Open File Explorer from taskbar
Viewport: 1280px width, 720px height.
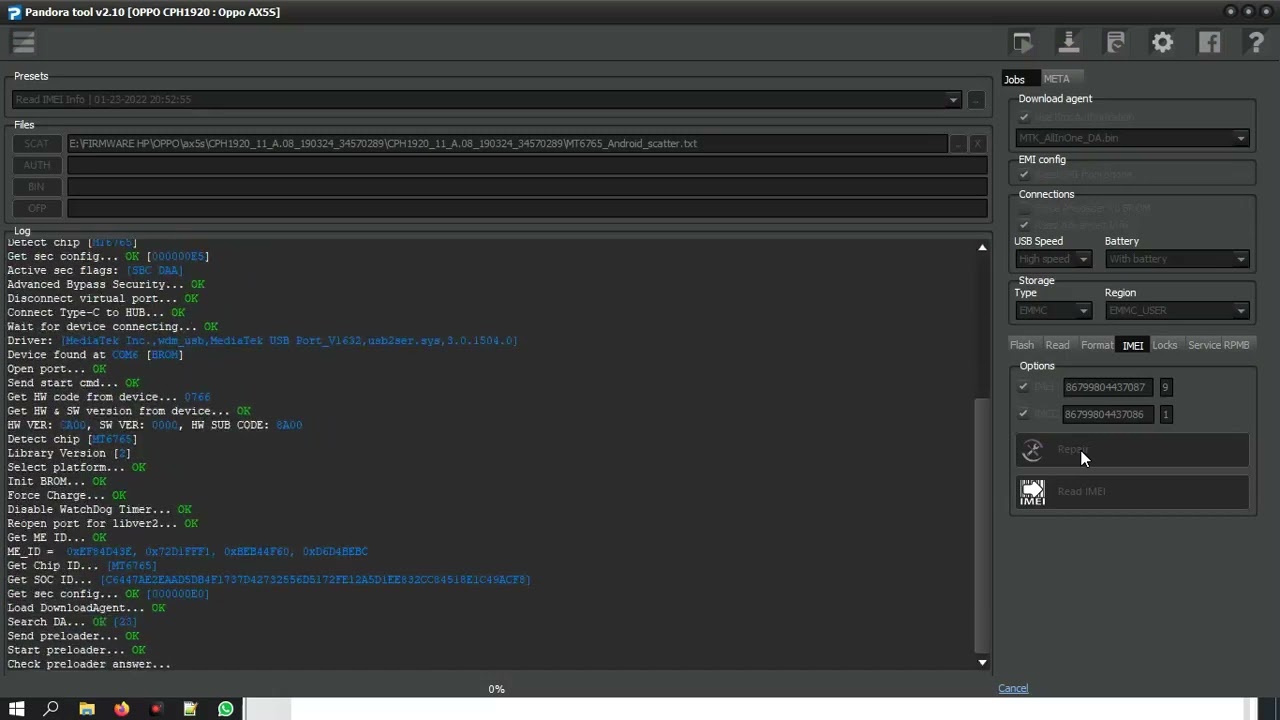pos(87,709)
